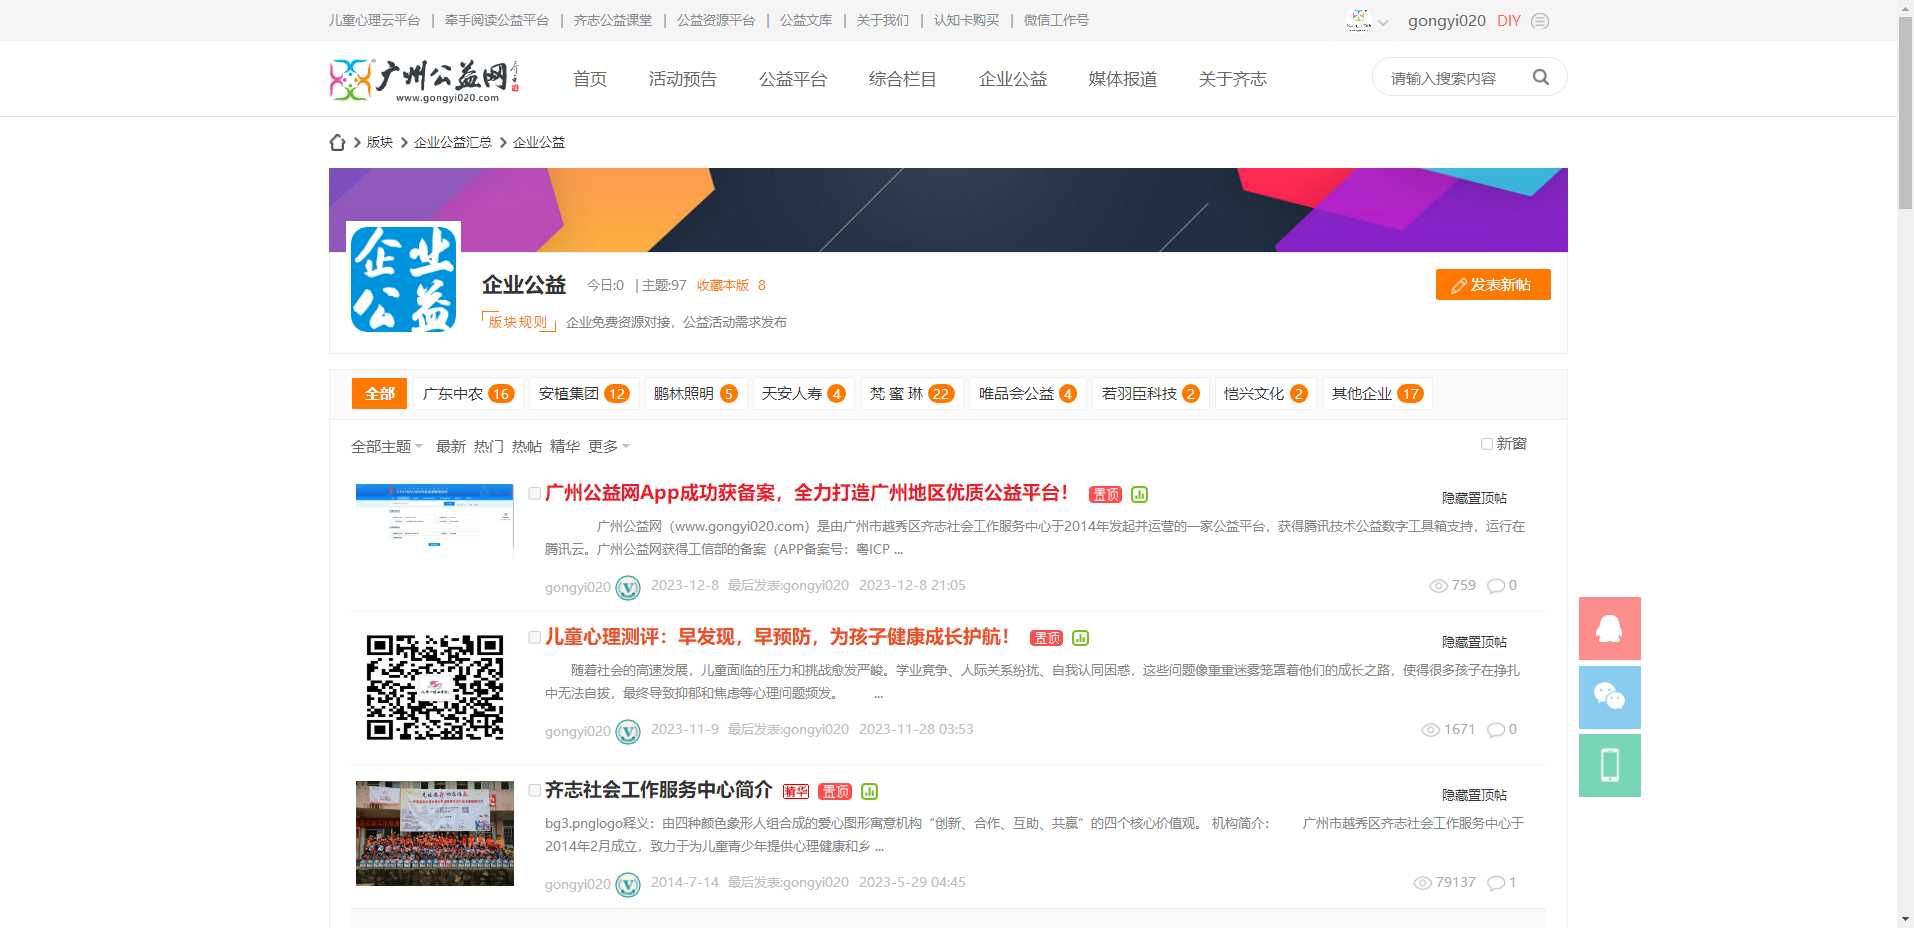Viewport: 1914px width, 928px height.
Task: Click the QQ contact floating icon
Action: point(1609,628)
